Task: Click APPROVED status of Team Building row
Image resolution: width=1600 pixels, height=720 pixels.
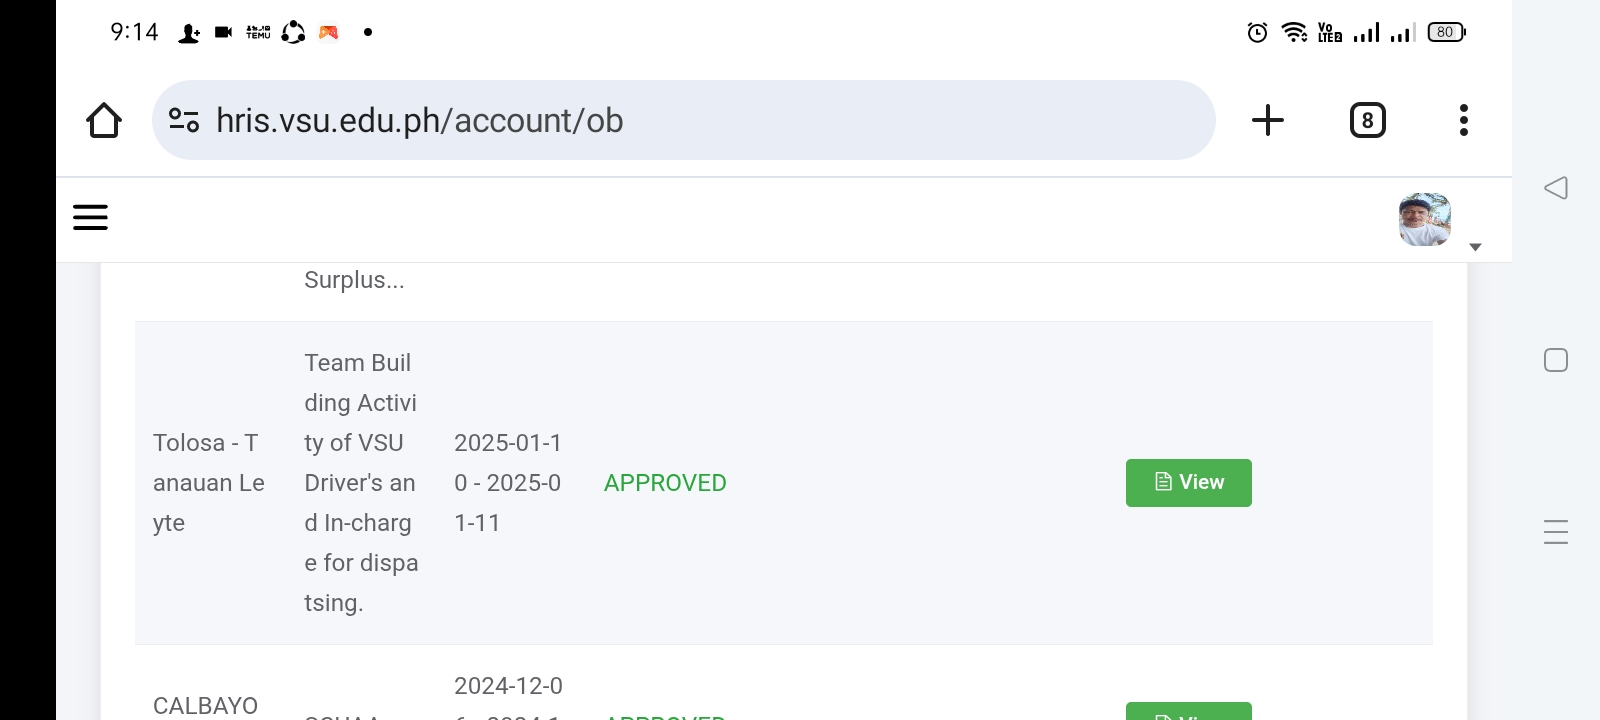Action: 665,483
